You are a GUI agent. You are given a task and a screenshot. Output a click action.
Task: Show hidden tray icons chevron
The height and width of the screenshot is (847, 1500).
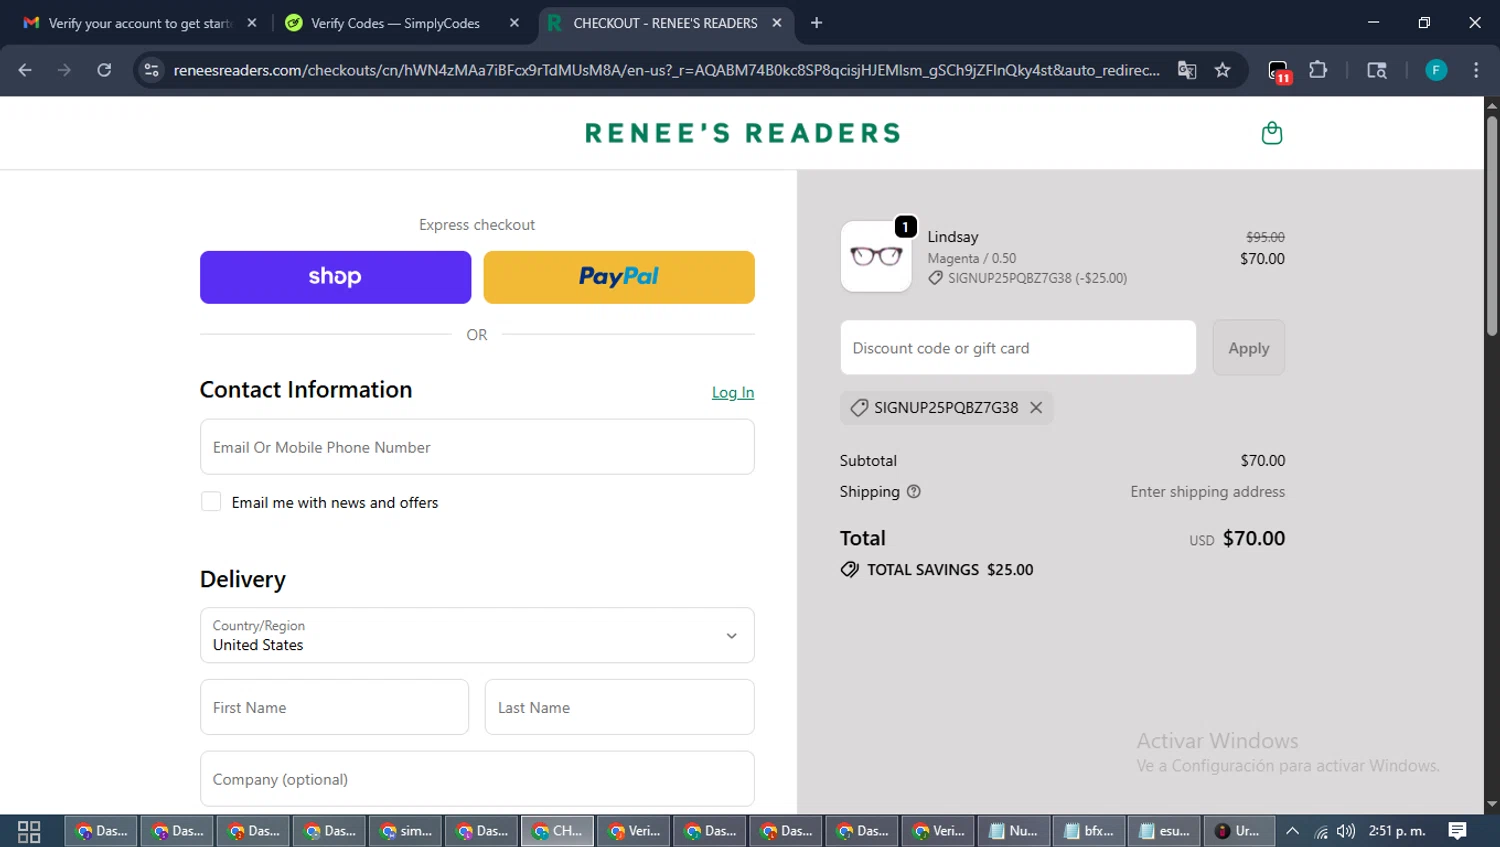(1292, 831)
